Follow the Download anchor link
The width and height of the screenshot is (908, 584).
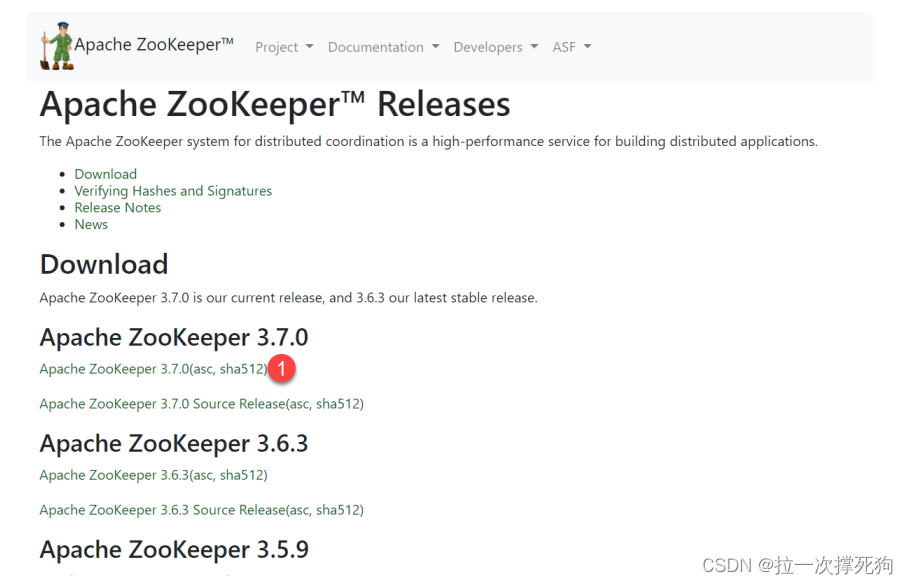click(104, 173)
